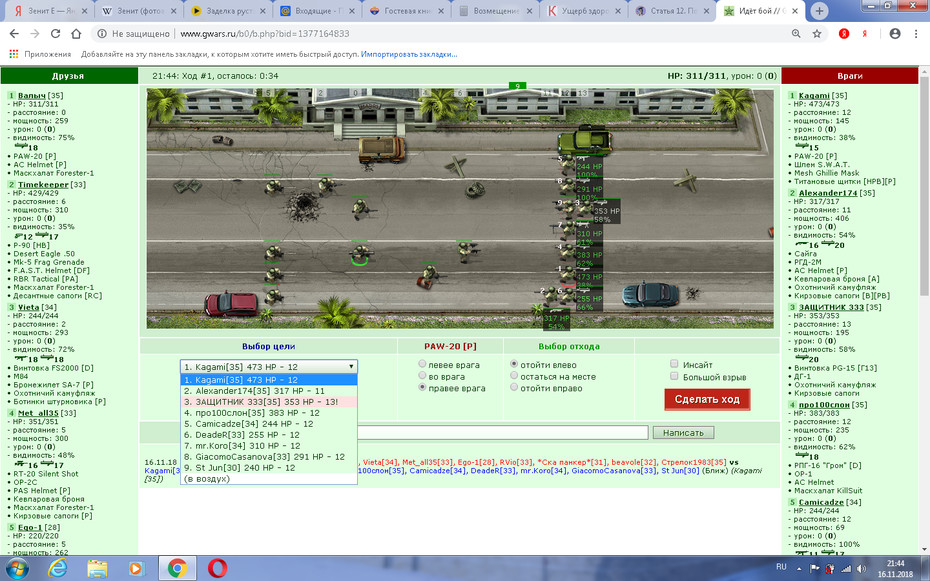Open friend Timekeeper profile link
Image resolution: width=930 pixels, height=581 pixels.
pos(43,184)
